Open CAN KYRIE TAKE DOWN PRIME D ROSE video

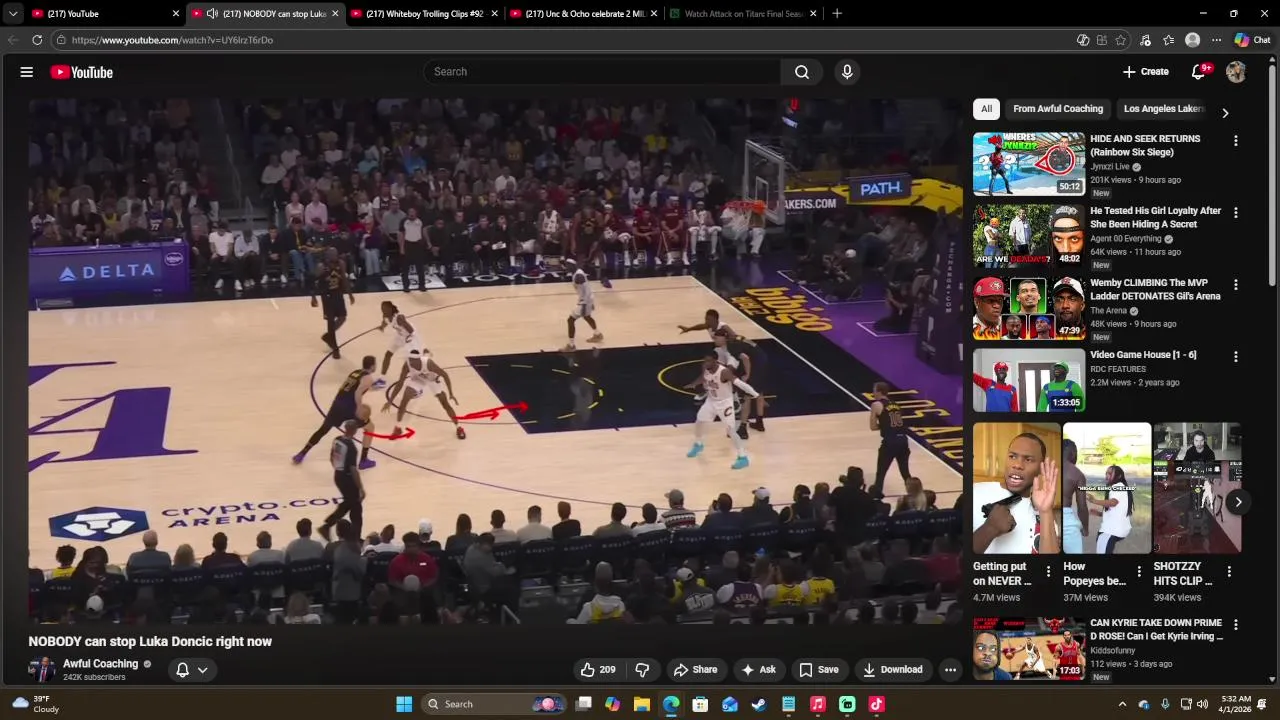1029,649
